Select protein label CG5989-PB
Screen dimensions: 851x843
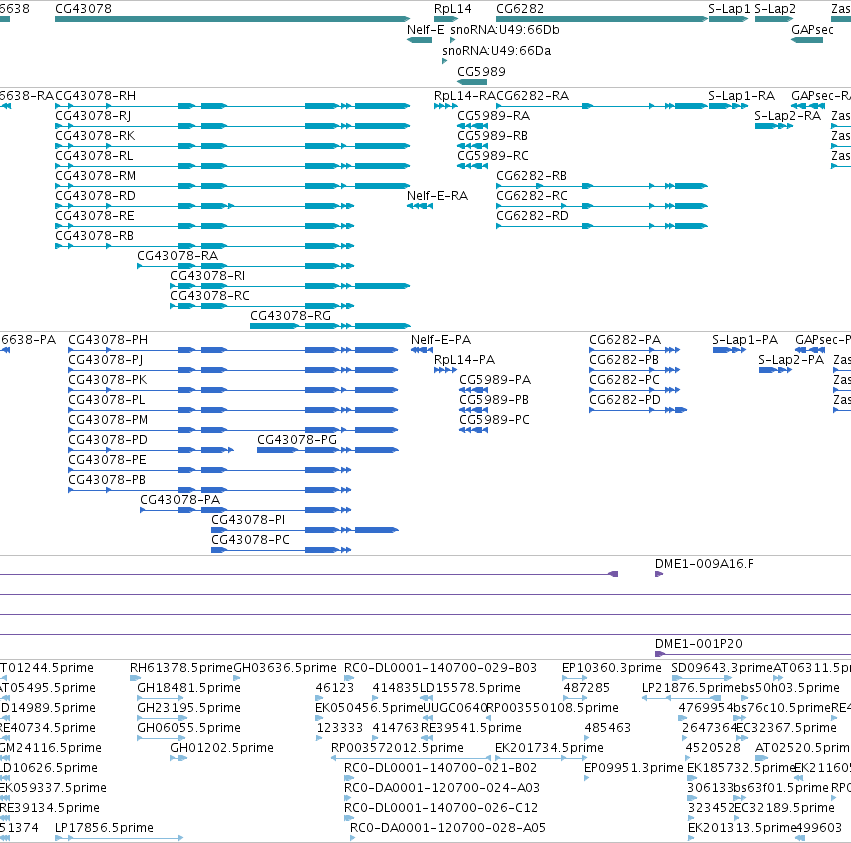pos(494,400)
